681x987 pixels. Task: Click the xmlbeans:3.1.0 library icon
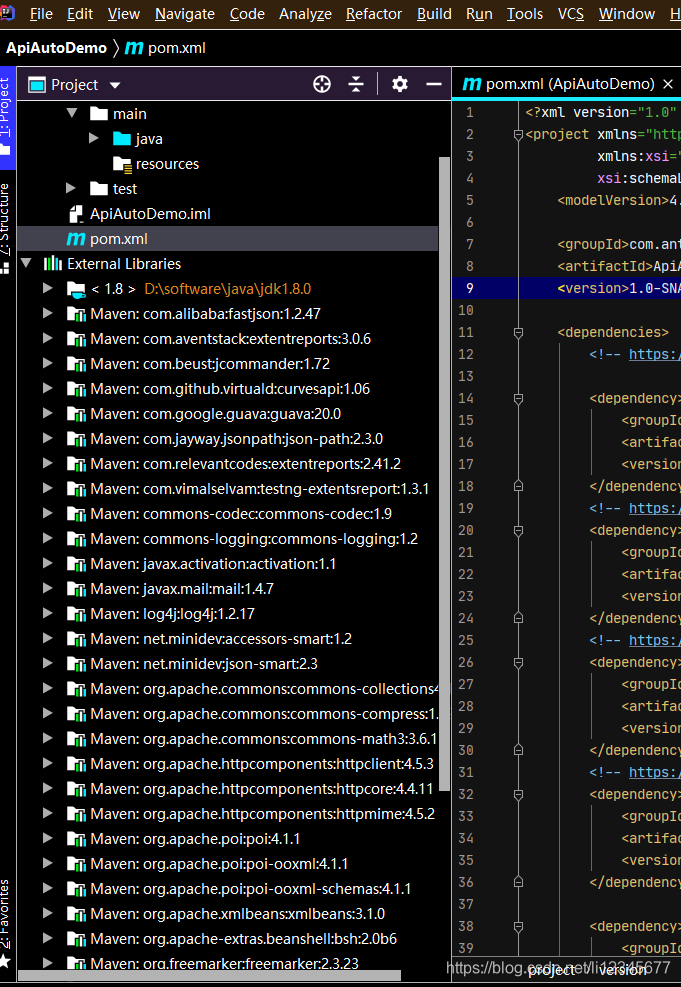click(x=76, y=913)
